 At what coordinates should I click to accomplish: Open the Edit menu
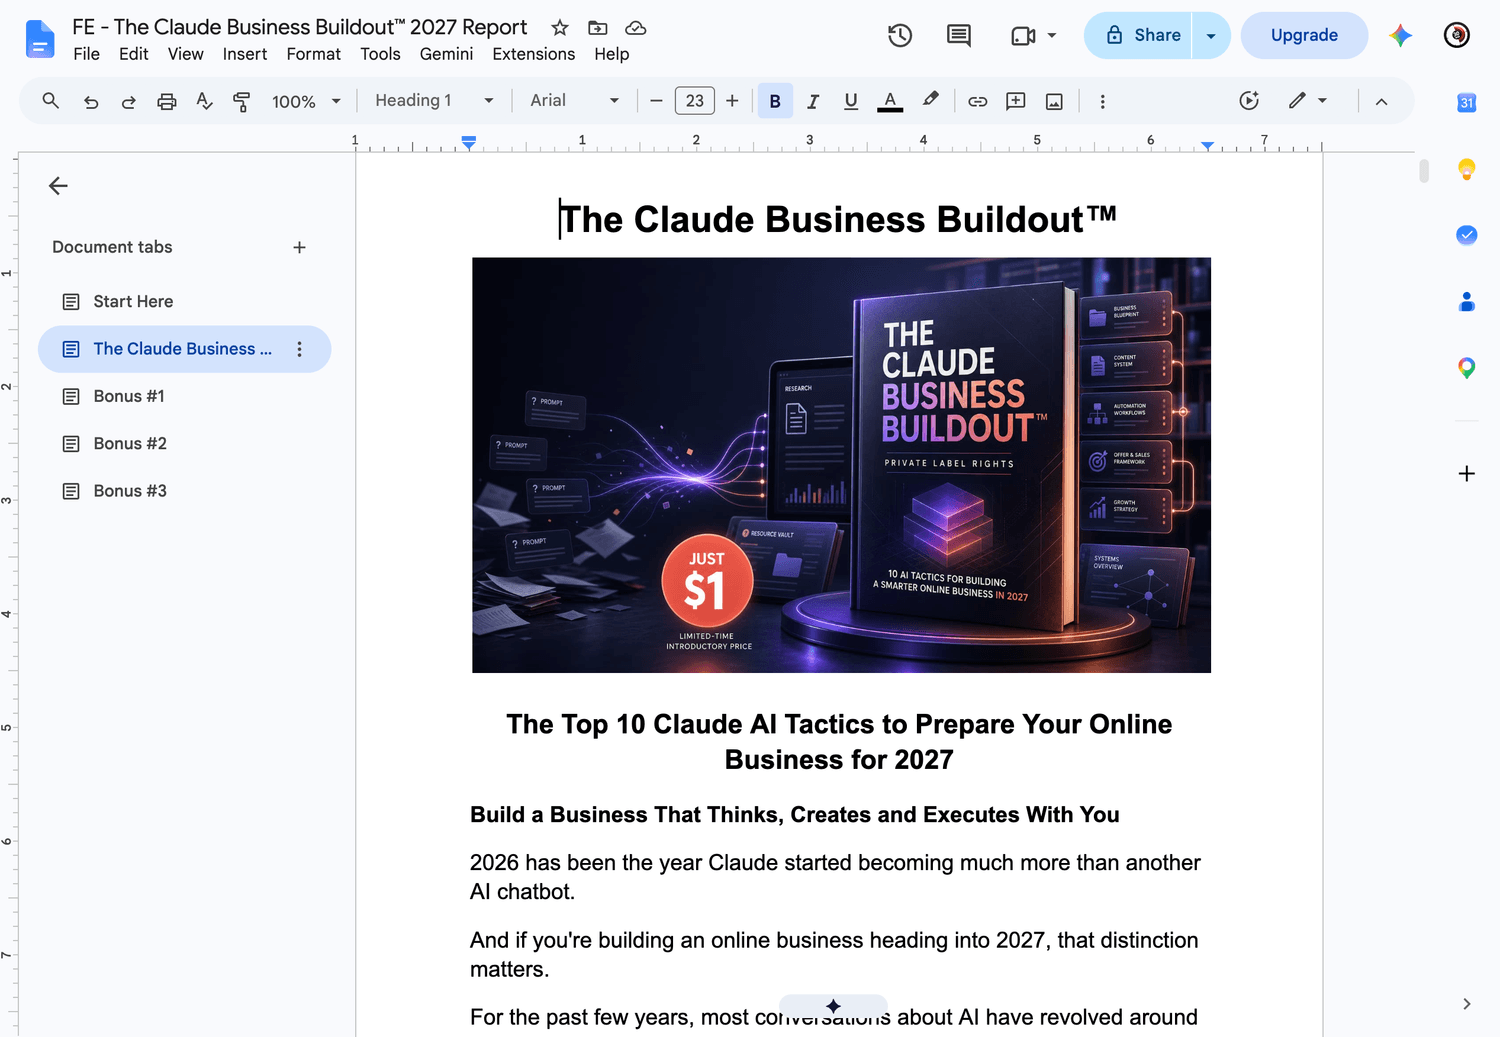(x=133, y=54)
